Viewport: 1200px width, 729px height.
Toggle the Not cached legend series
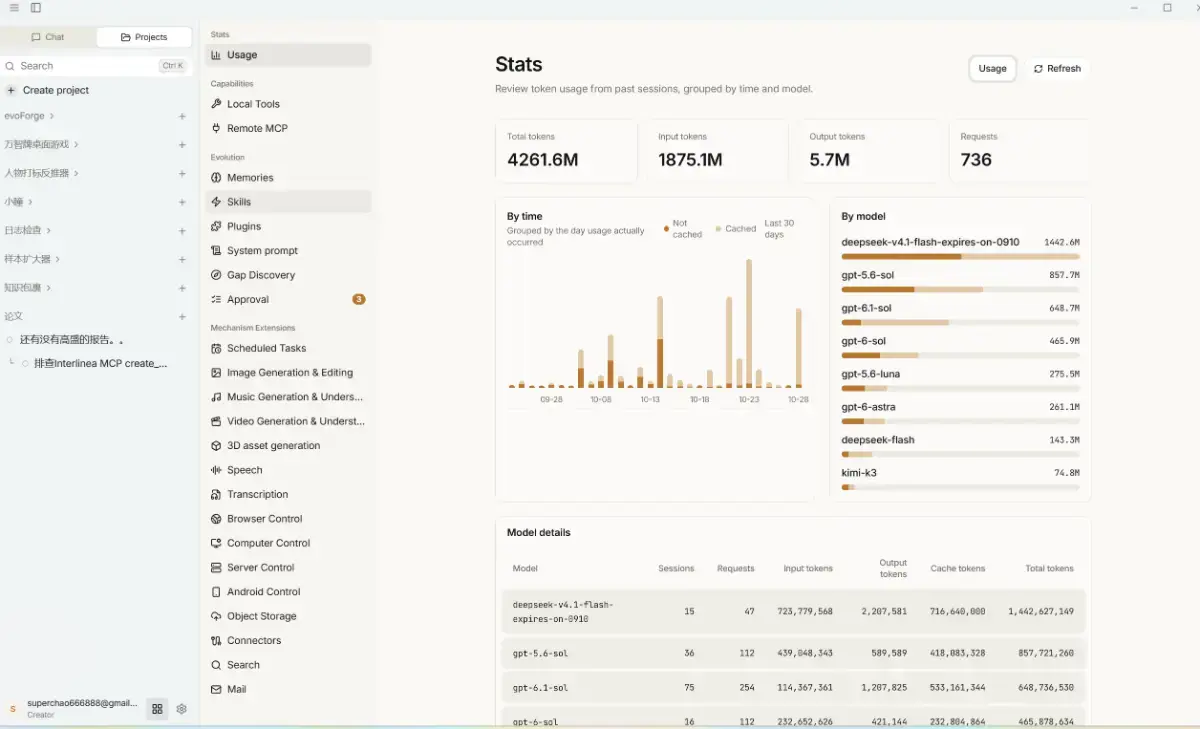click(683, 229)
